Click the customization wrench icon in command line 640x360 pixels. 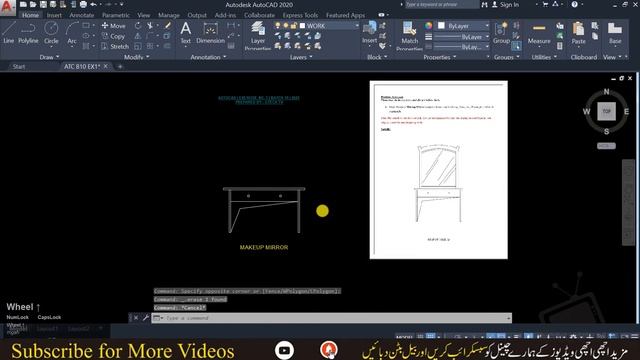pyautogui.click(x=146, y=318)
